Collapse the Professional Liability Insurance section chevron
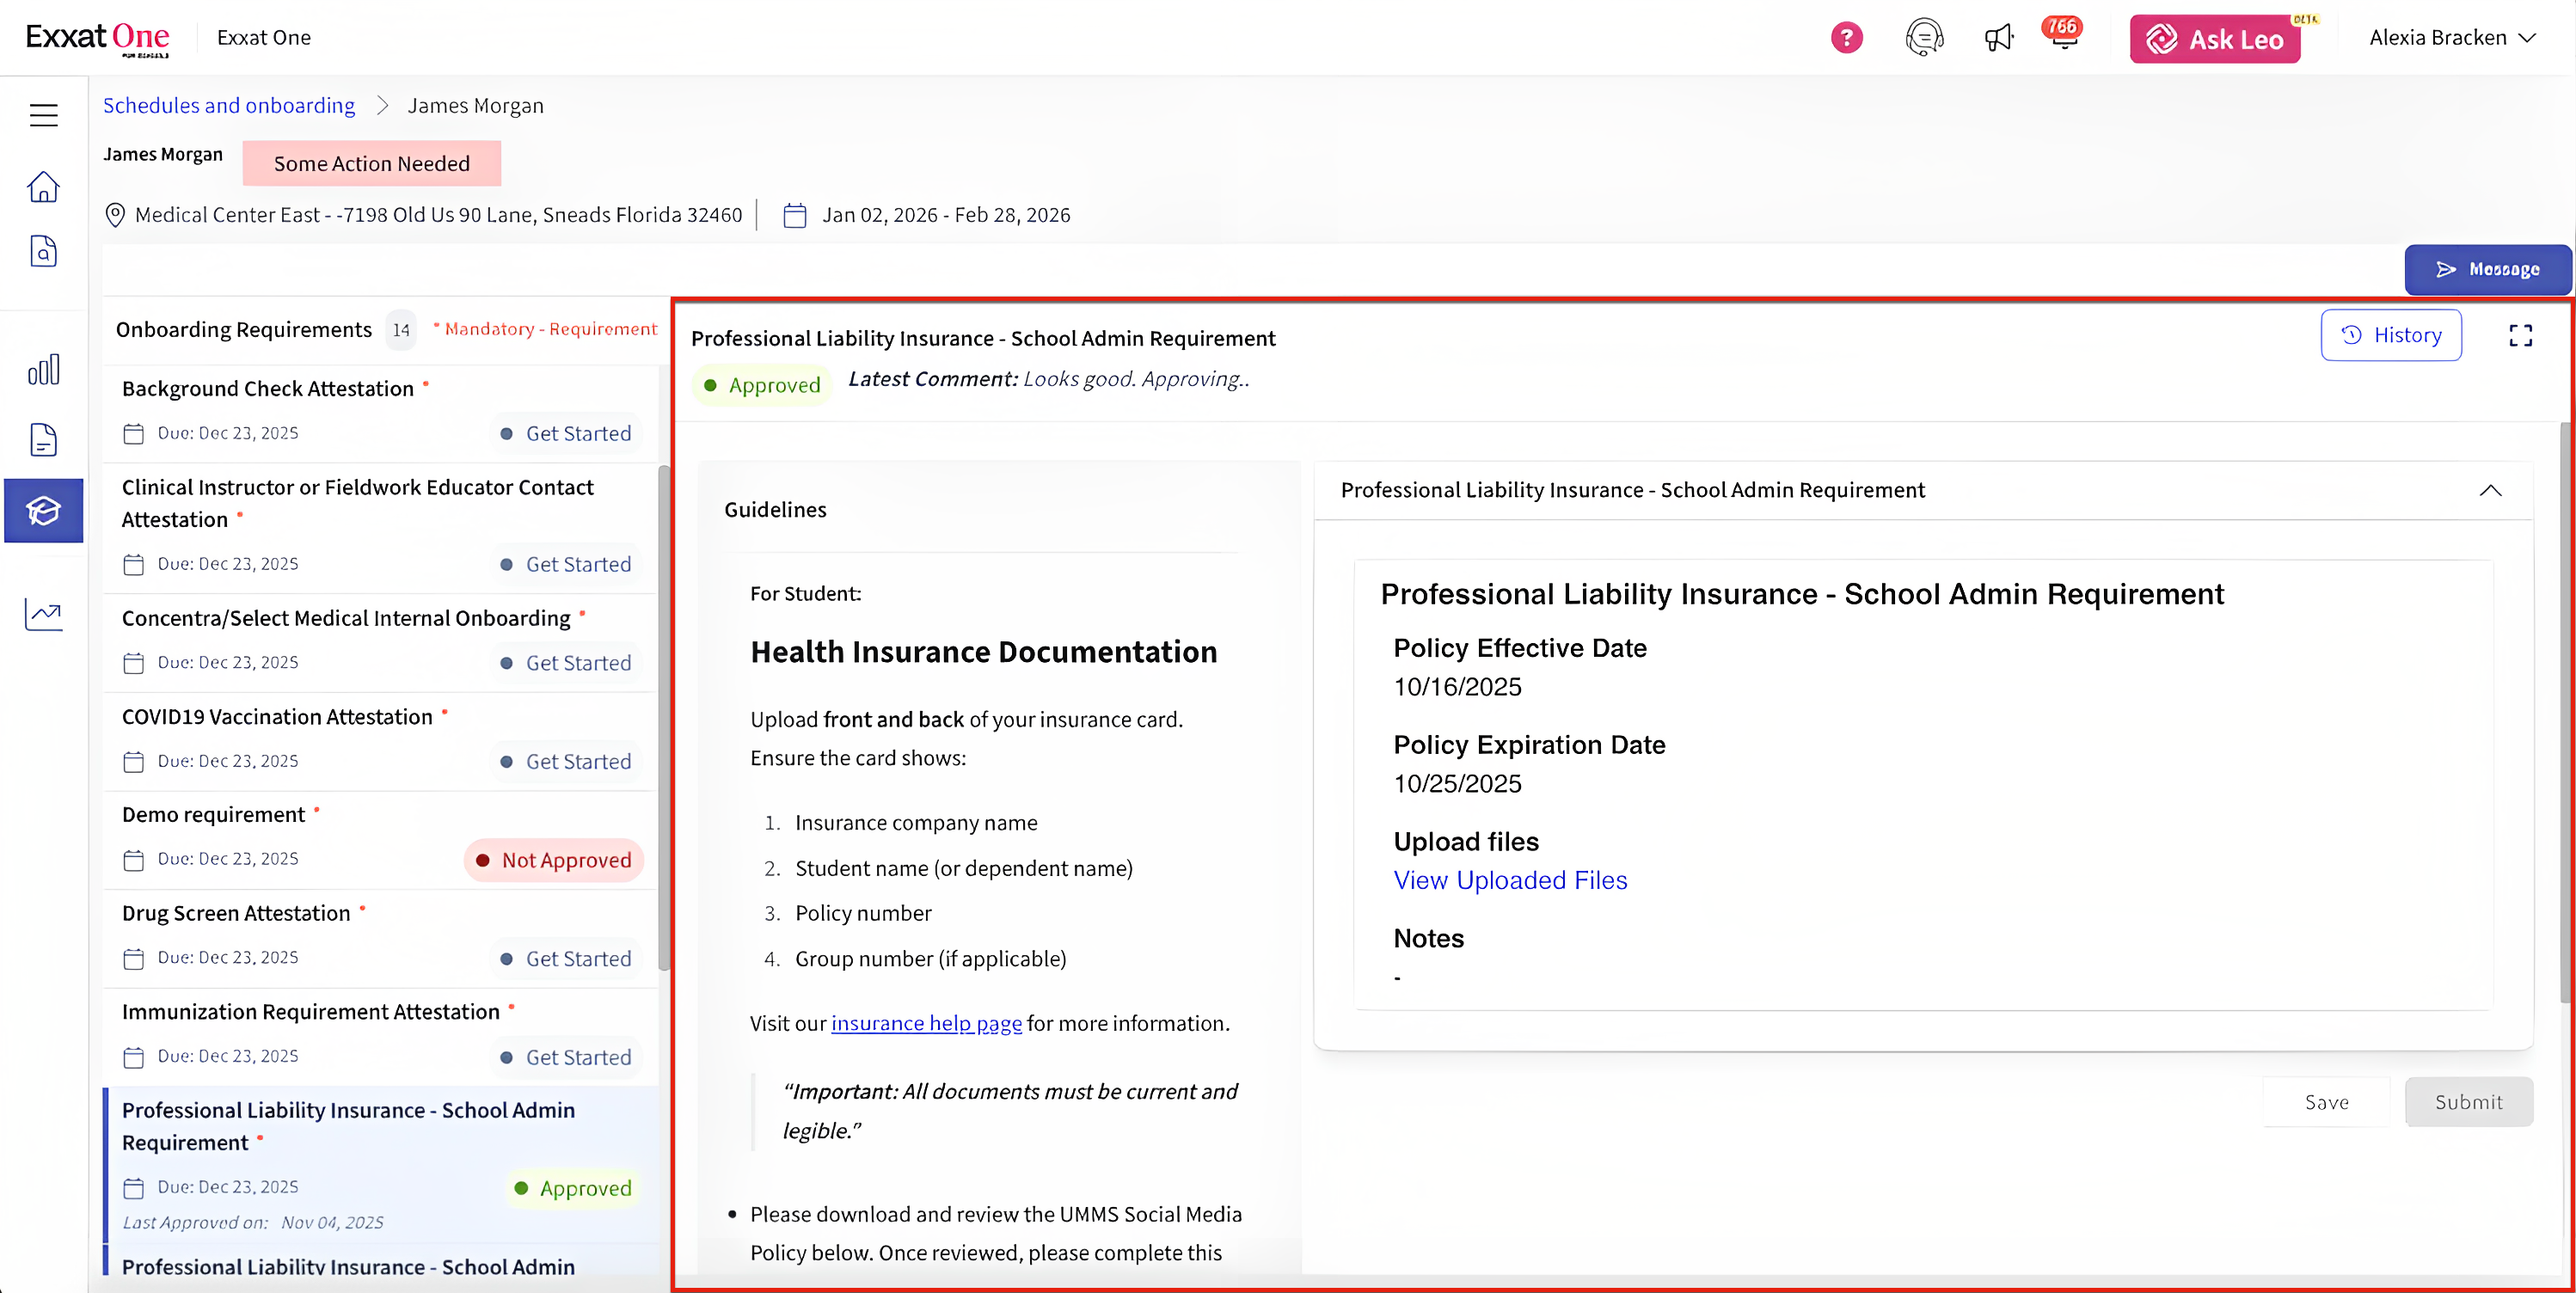This screenshot has width=2576, height=1293. click(x=2490, y=490)
